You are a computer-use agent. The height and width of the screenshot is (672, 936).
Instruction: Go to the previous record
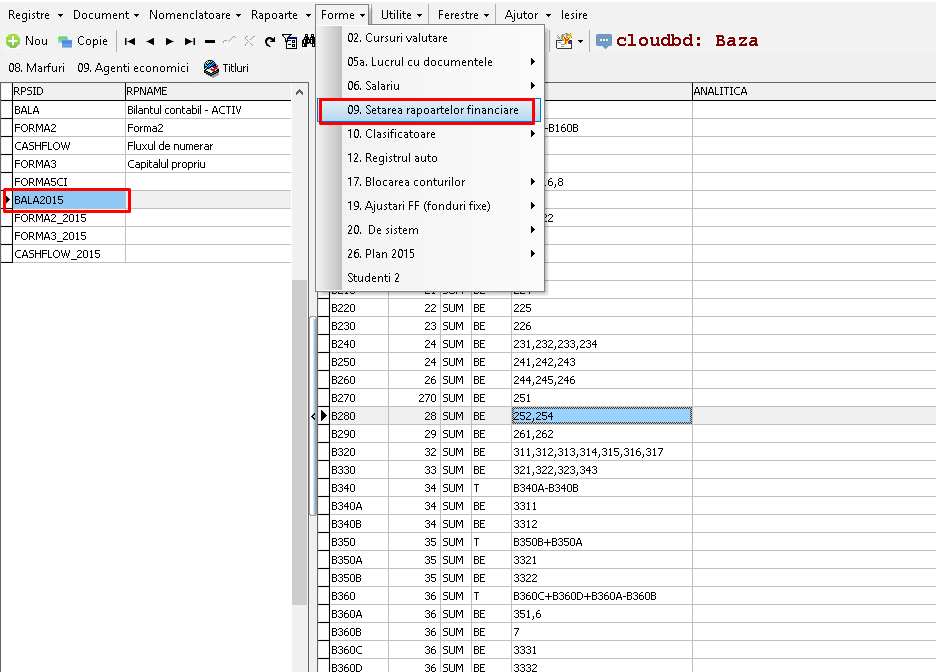[150, 41]
